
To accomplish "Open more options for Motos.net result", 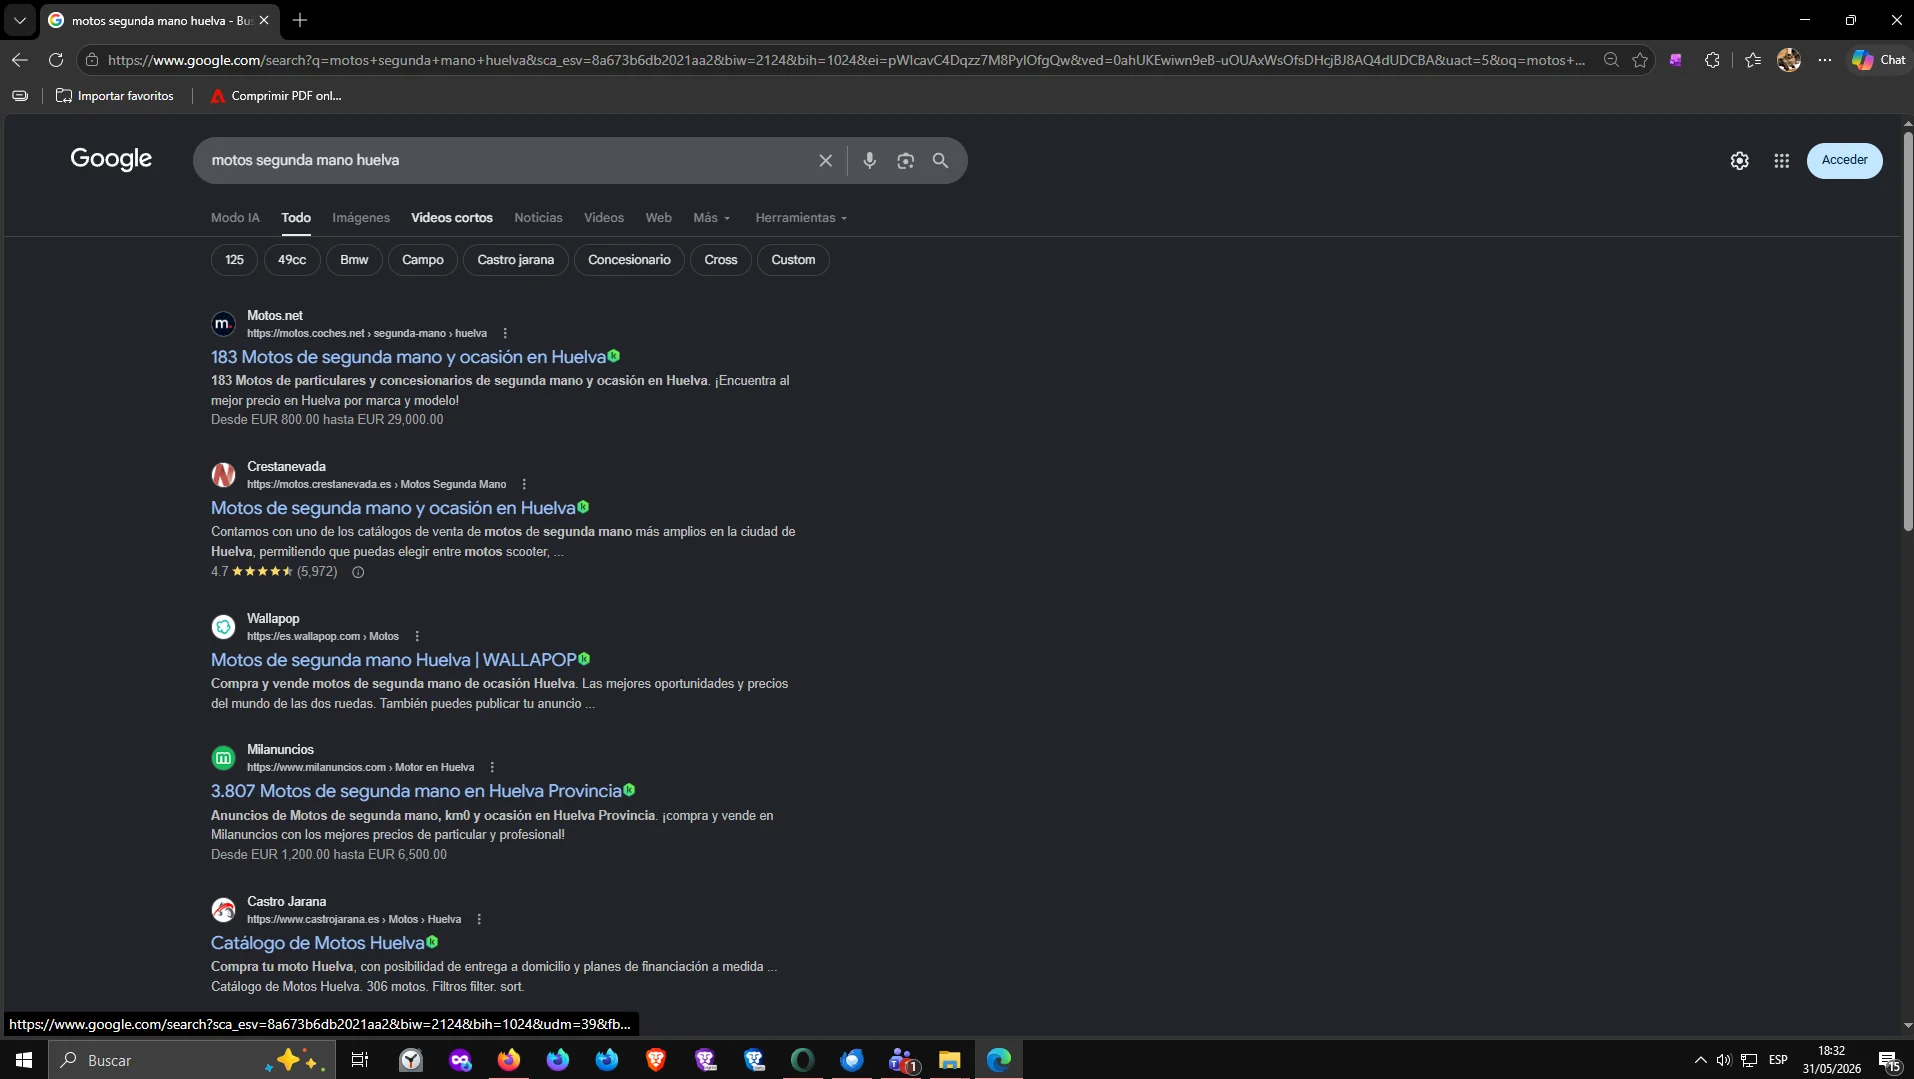I will tap(505, 333).
